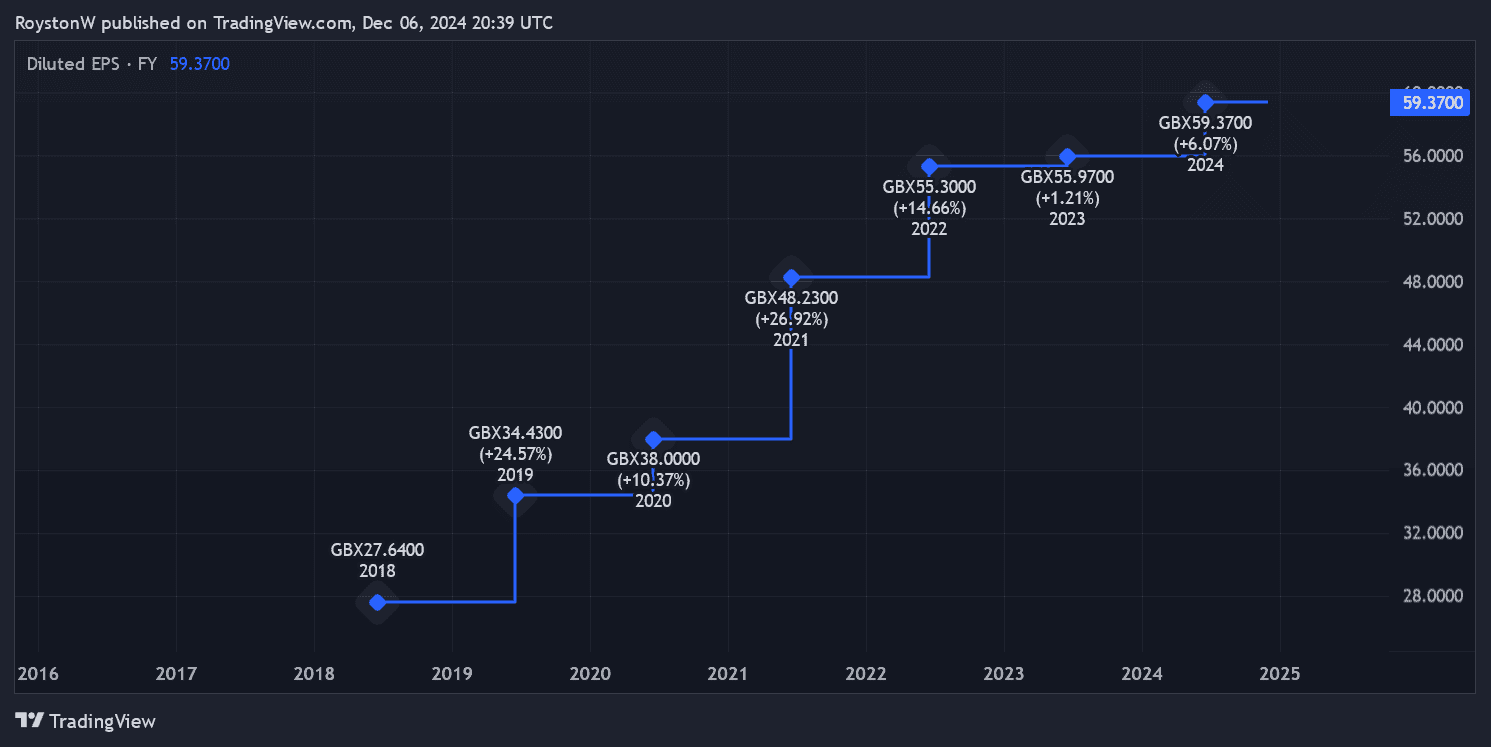Click the highlighted 59.3700 price axis tag

pos(1432,102)
